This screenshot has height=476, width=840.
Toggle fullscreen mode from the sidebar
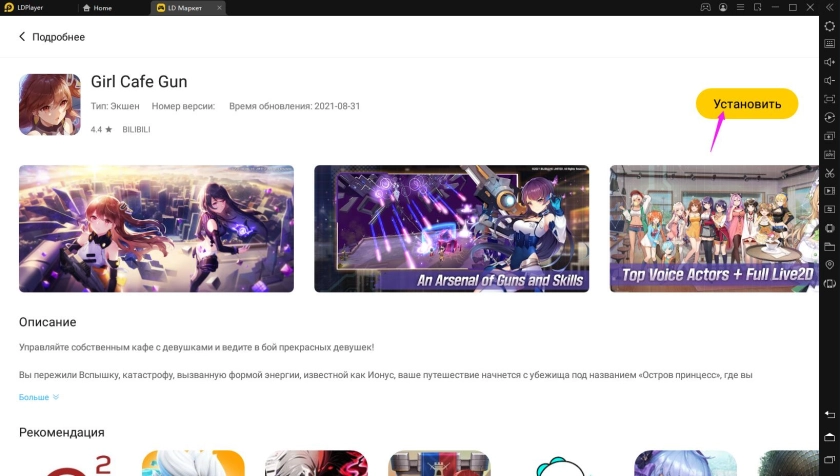829,99
